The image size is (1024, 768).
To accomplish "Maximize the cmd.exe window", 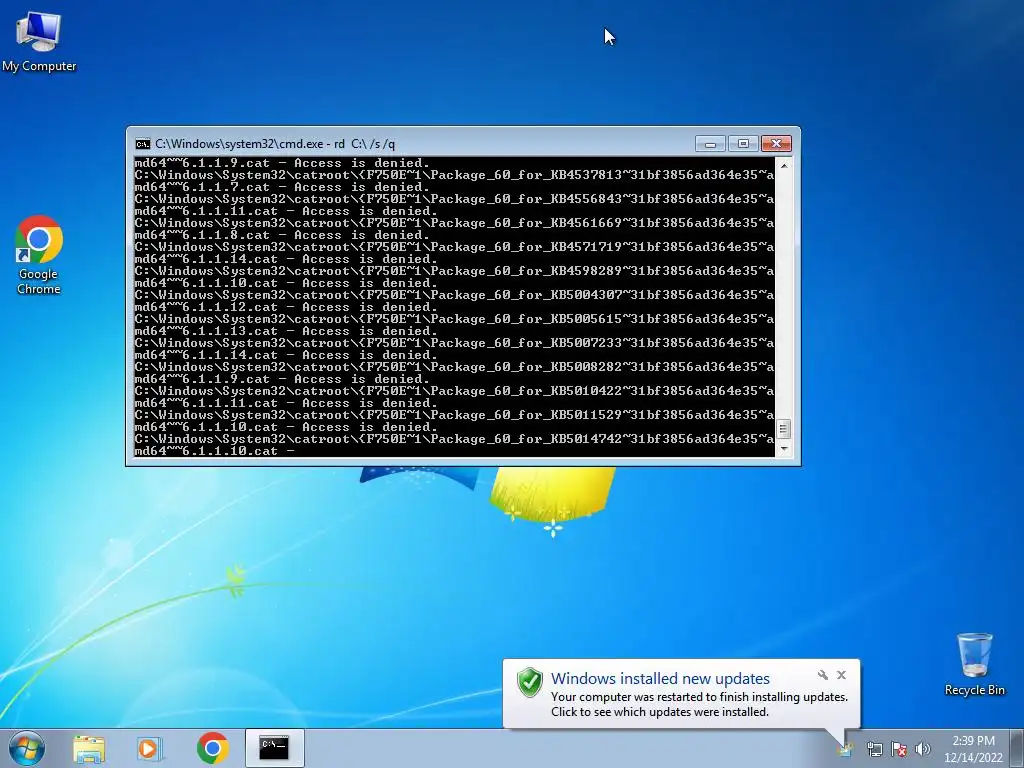I will point(743,144).
